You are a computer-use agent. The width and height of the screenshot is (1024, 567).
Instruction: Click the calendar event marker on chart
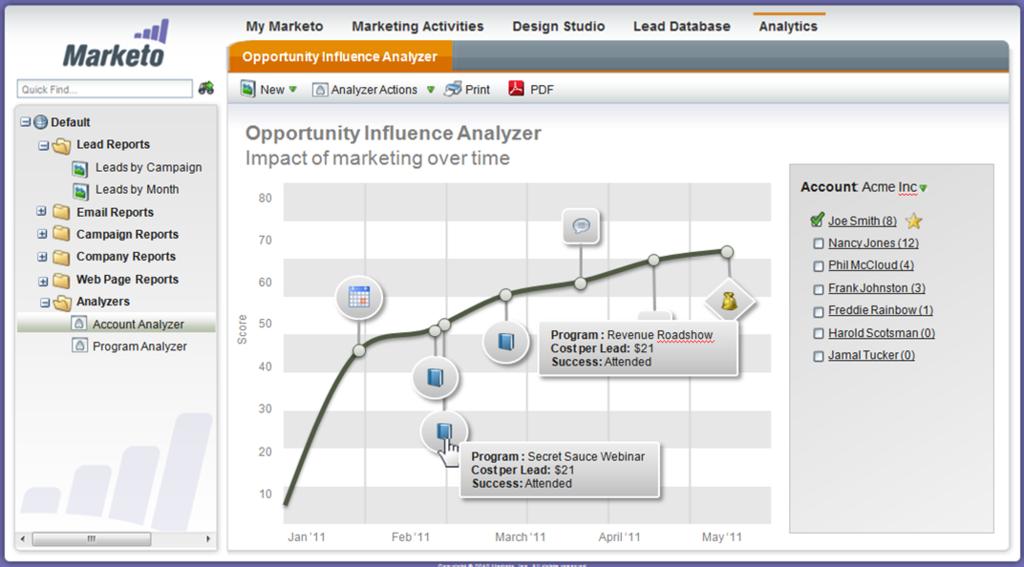359,297
